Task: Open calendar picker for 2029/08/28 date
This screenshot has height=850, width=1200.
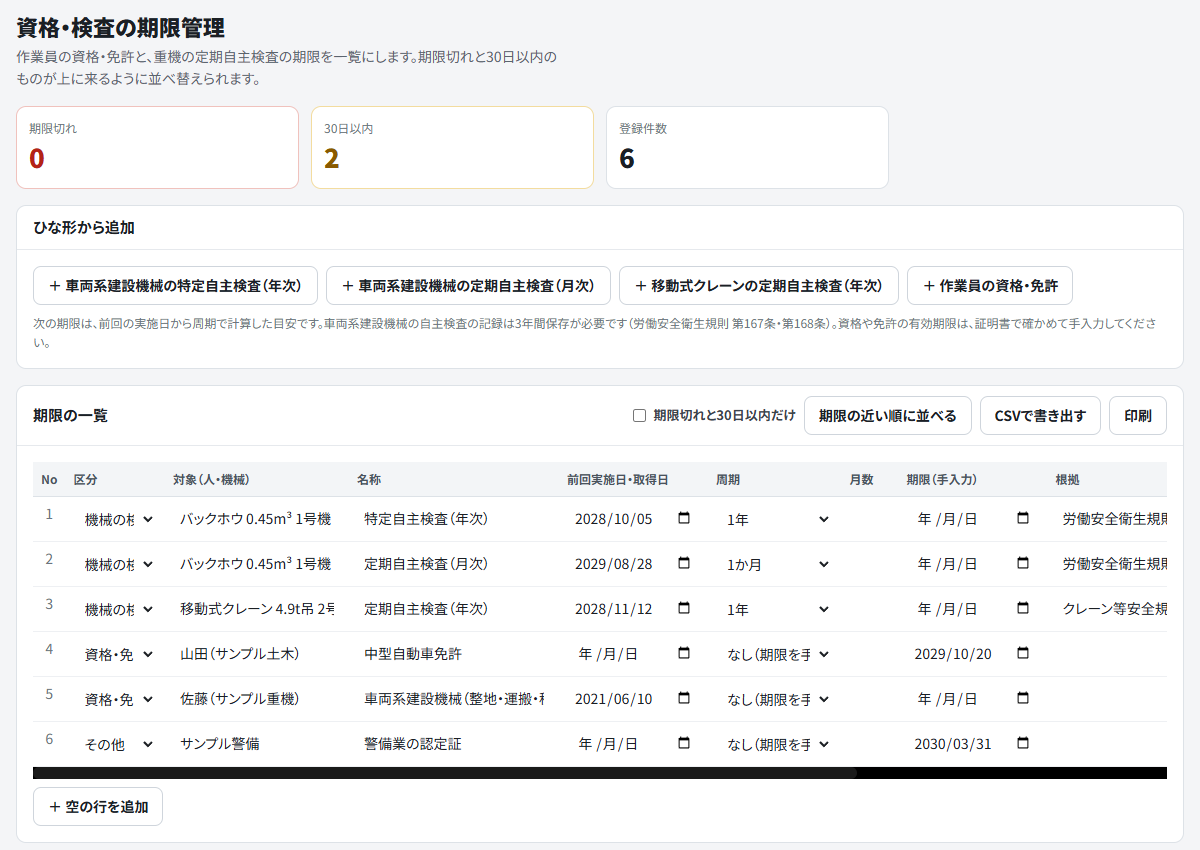Action: (684, 564)
